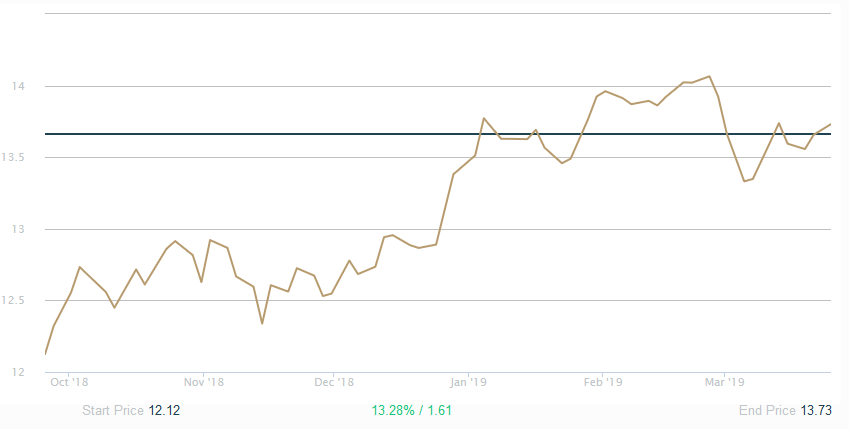This screenshot has height=429, width=849.
Task: Click the start price value 12.12
Action: tap(164, 410)
